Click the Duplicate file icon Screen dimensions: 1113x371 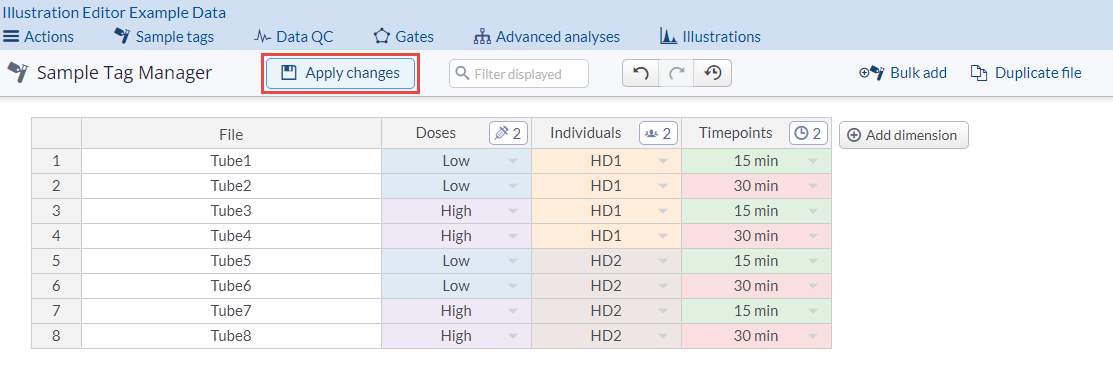pos(979,72)
